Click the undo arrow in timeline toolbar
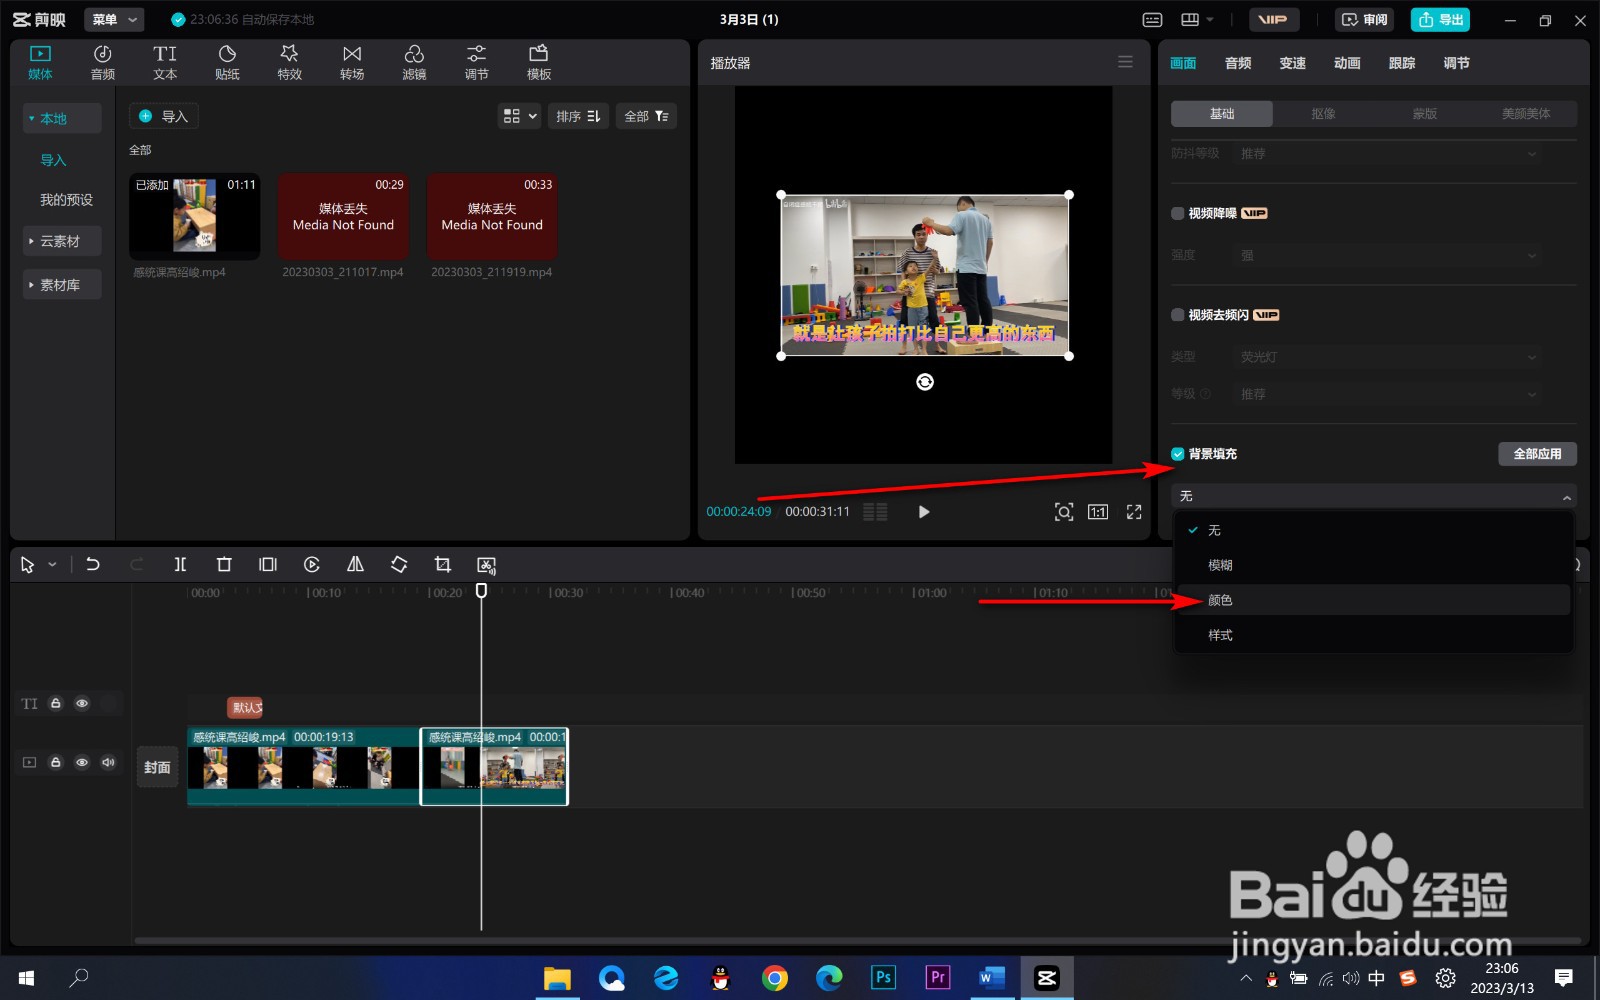The width and height of the screenshot is (1600, 1000). pyautogui.click(x=93, y=564)
